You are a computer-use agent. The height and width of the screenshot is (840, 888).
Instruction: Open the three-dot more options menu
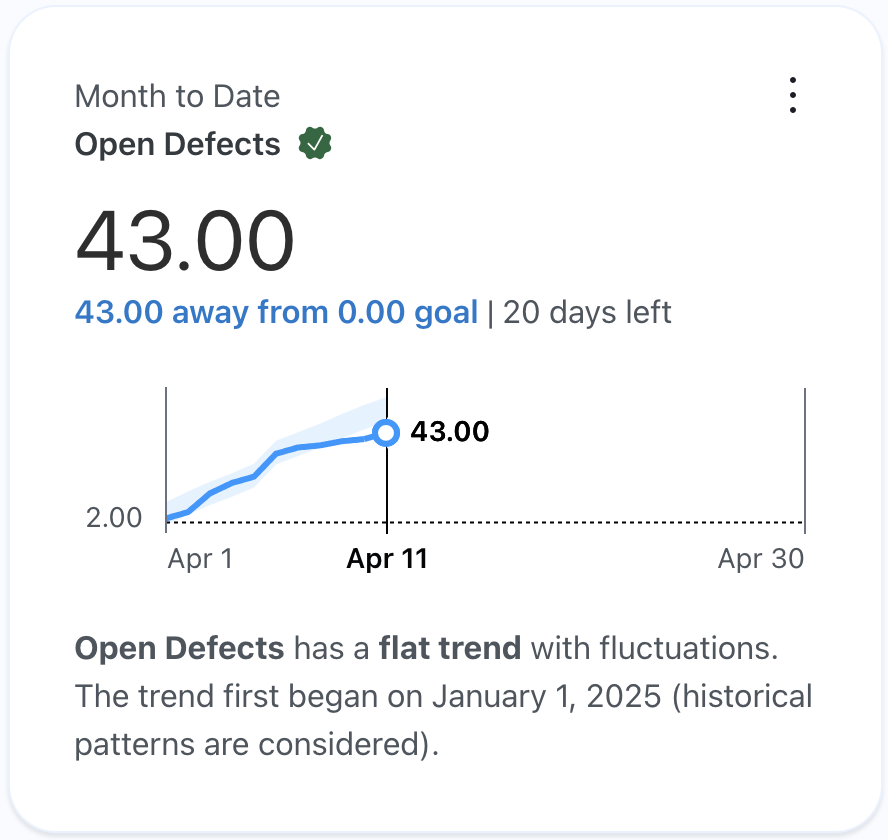(x=792, y=96)
